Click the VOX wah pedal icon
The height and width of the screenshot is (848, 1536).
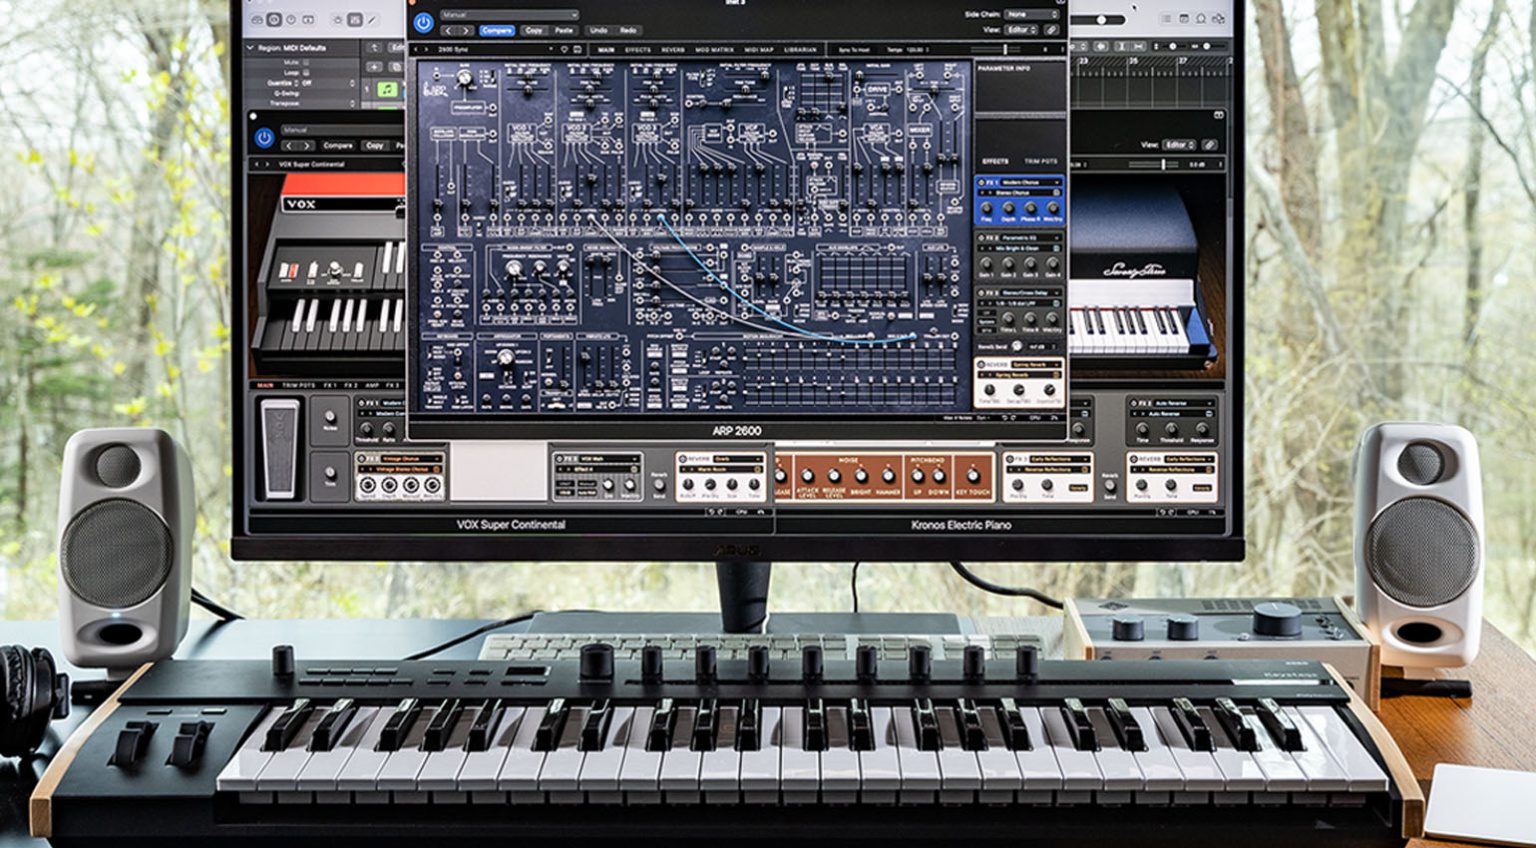tap(280, 448)
